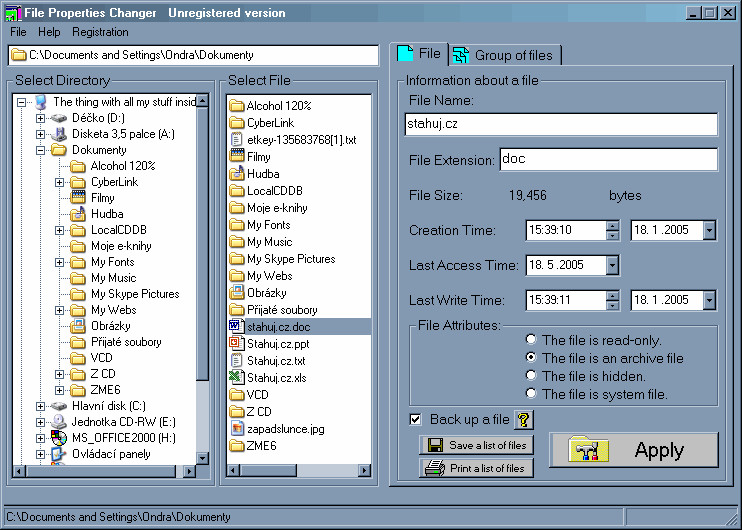Screen dimensions: 742x530
Task: Switch to the Group of files tab
Action: tap(504, 55)
